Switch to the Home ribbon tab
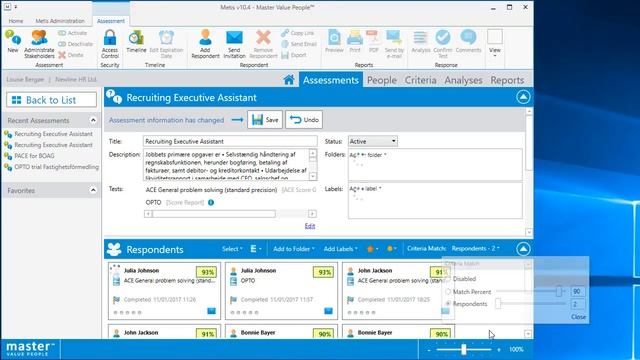The image size is (640, 360). tap(16, 21)
